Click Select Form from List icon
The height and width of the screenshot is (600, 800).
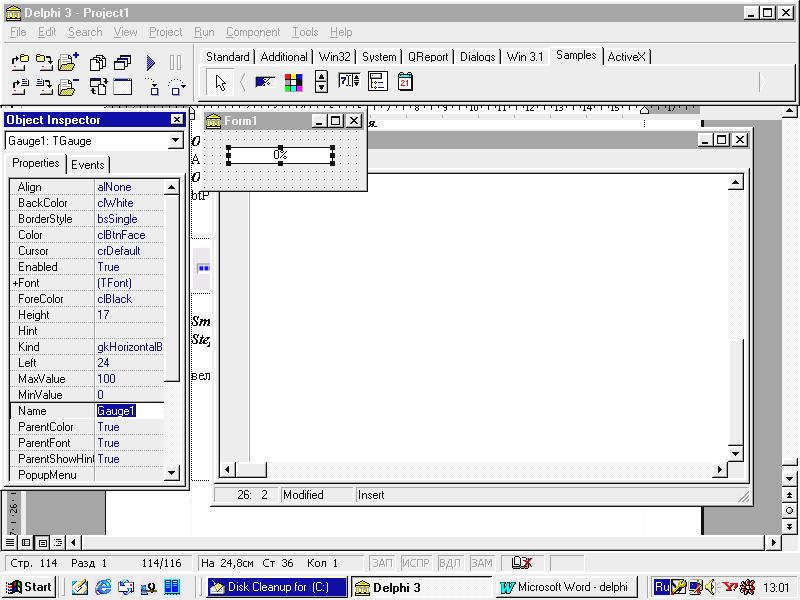point(122,62)
